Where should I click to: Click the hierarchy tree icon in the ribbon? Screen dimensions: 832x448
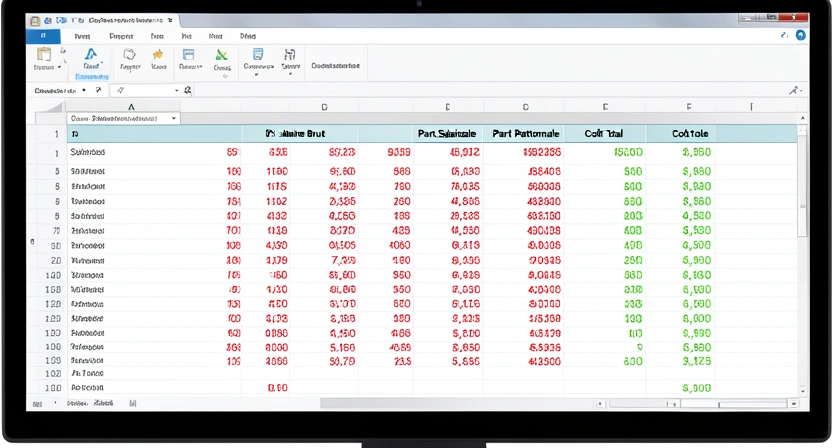tap(290, 54)
